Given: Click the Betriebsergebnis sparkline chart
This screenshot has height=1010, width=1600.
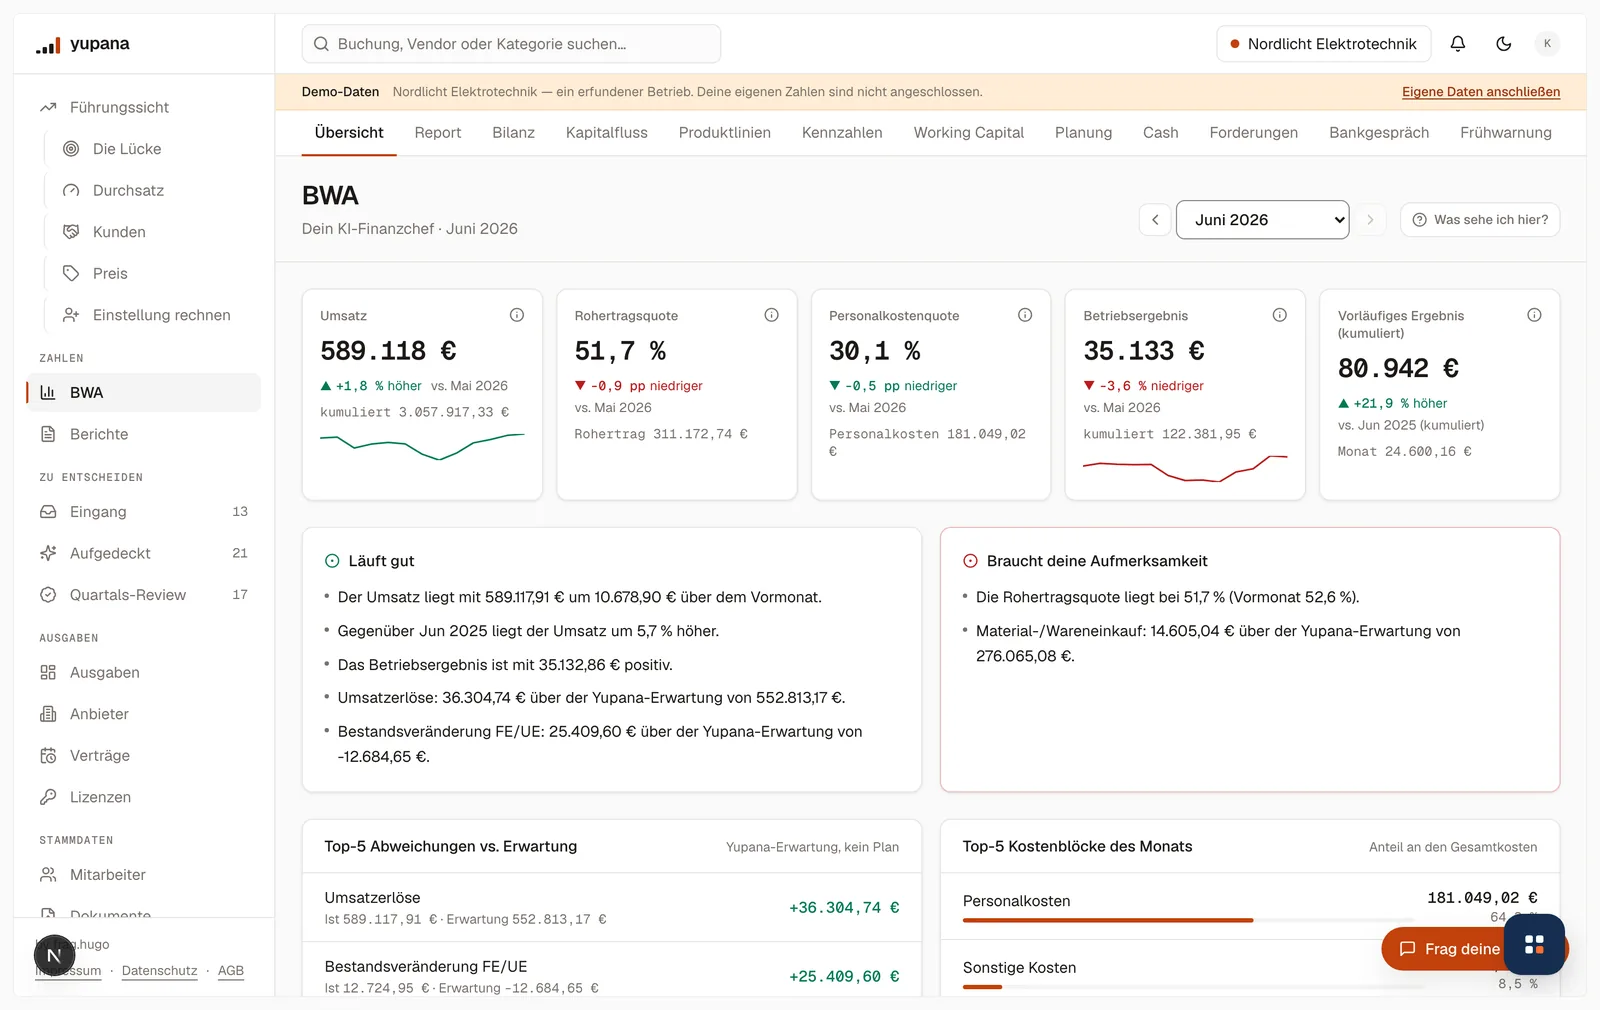Looking at the screenshot, I should [x=1185, y=468].
